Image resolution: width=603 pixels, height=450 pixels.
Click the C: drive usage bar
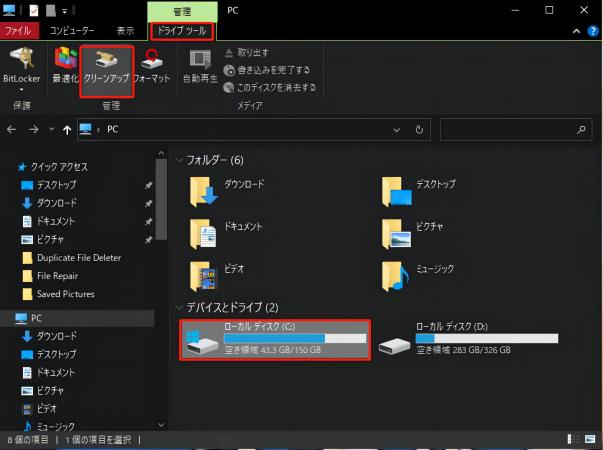point(295,338)
